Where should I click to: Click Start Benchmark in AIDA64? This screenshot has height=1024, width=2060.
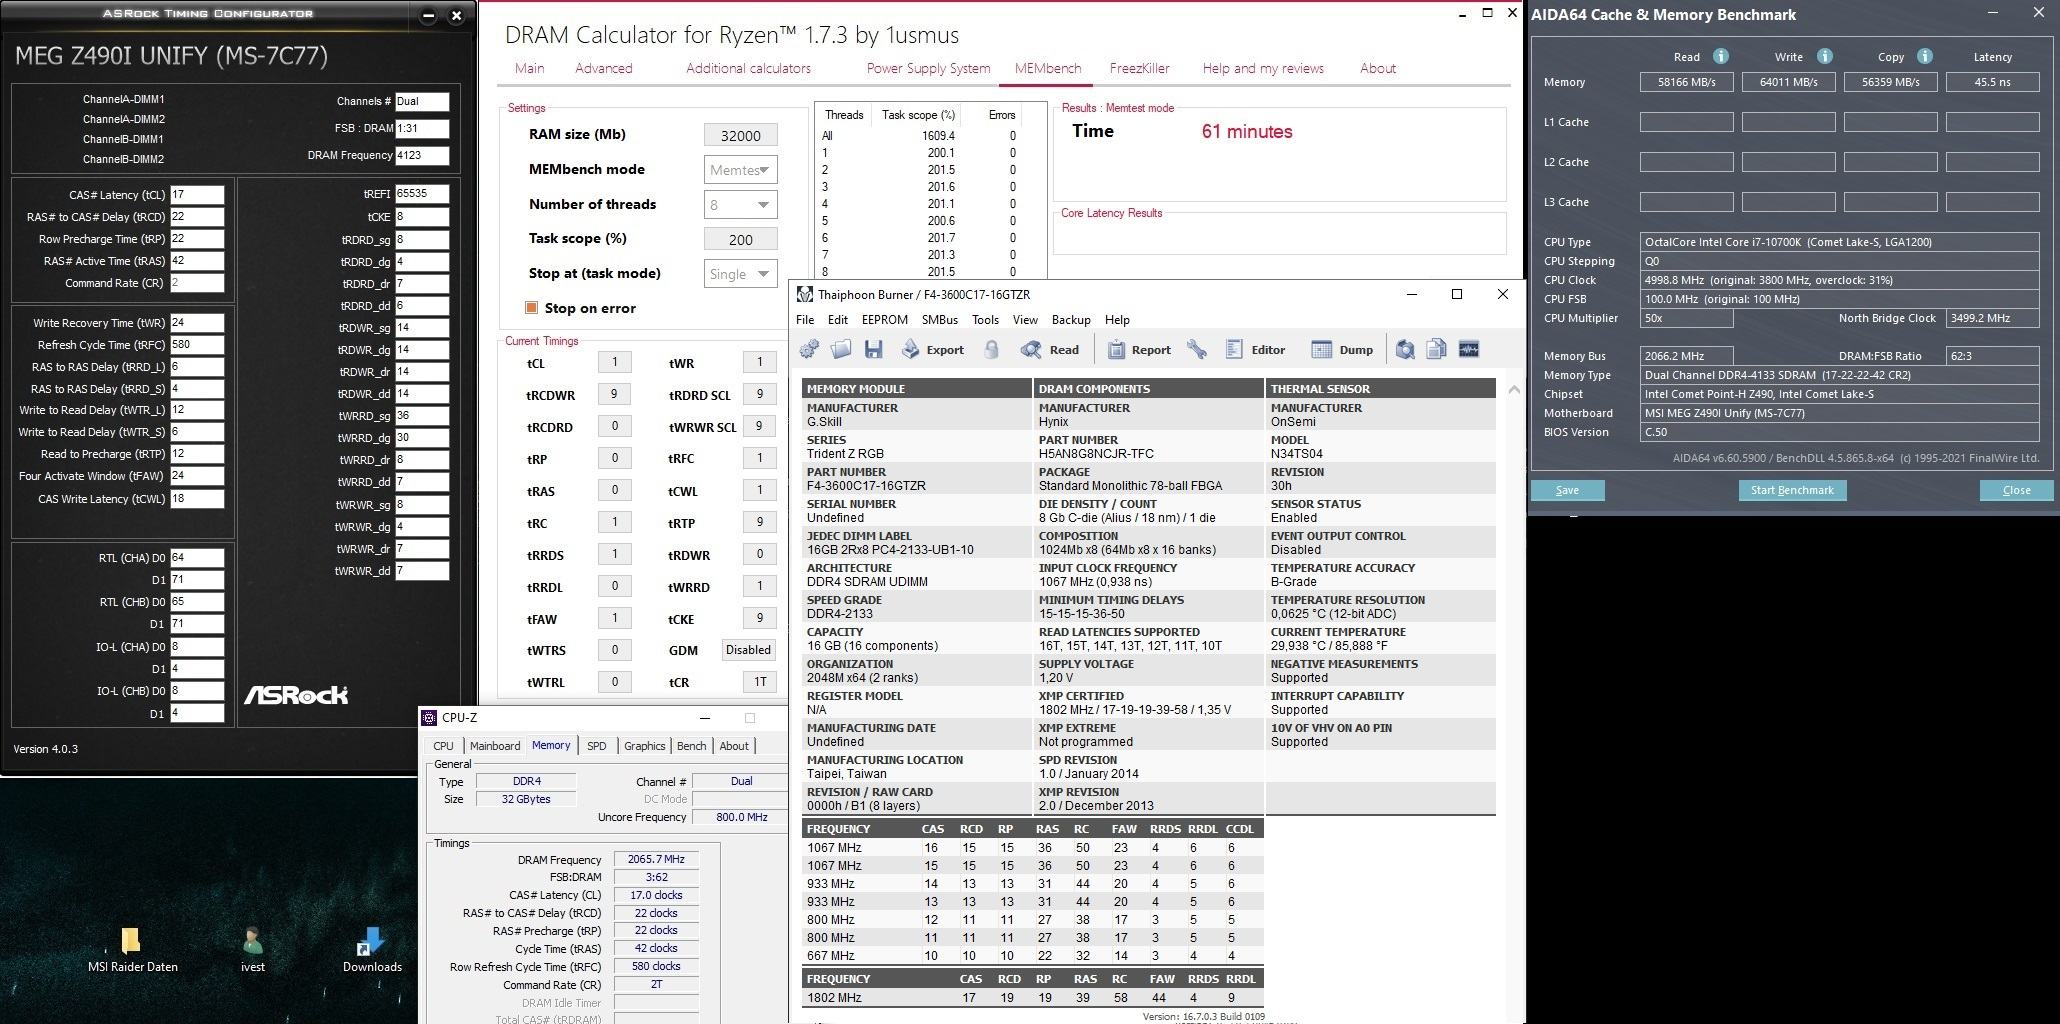pyautogui.click(x=1792, y=490)
